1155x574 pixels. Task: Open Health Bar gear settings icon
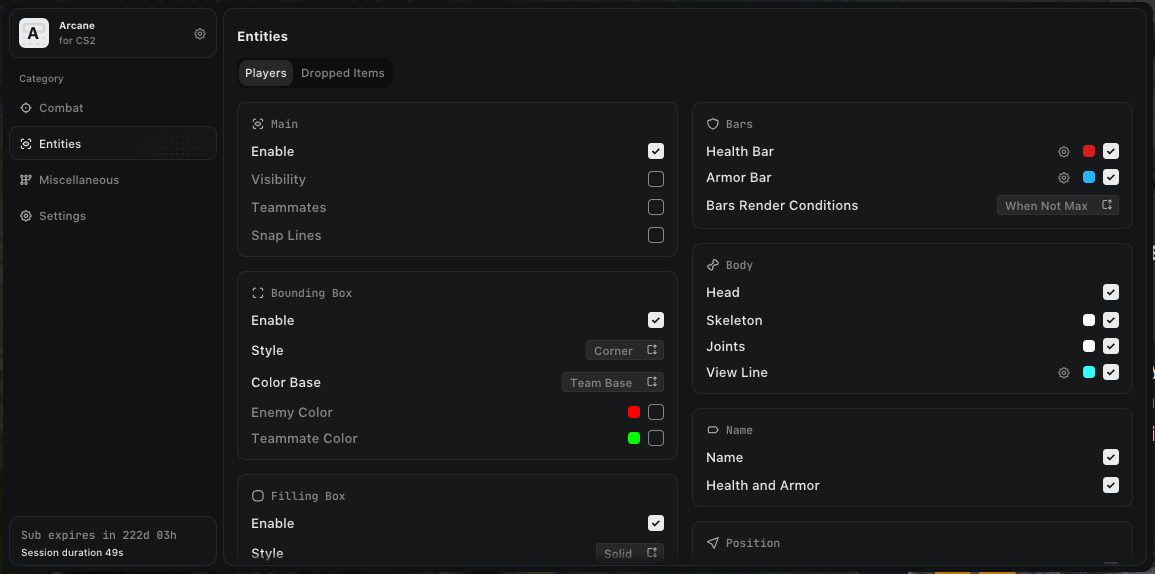click(x=1064, y=152)
